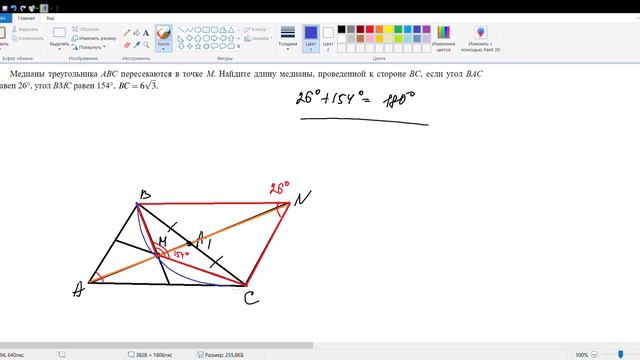This screenshot has height=360, width=640.
Task: Expand the Повернуть rotate dropdown
Action: (x=104, y=47)
